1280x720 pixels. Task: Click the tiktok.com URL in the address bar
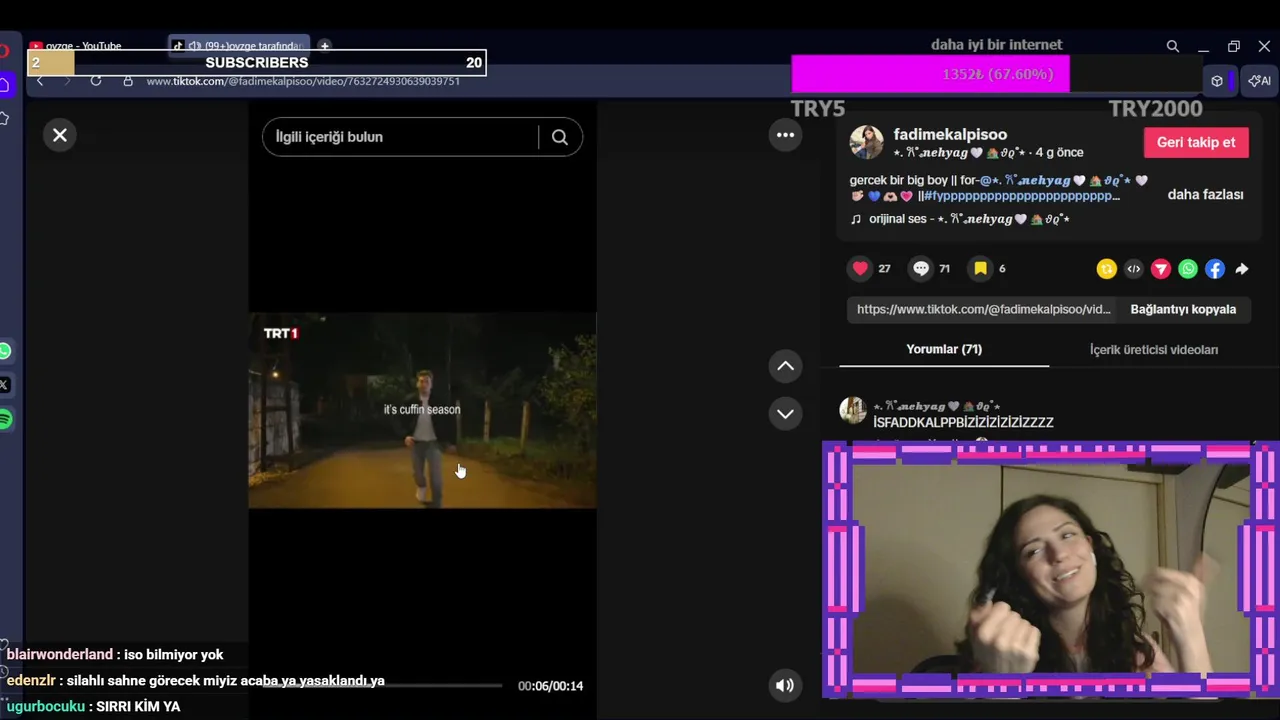click(x=303, y=81)
